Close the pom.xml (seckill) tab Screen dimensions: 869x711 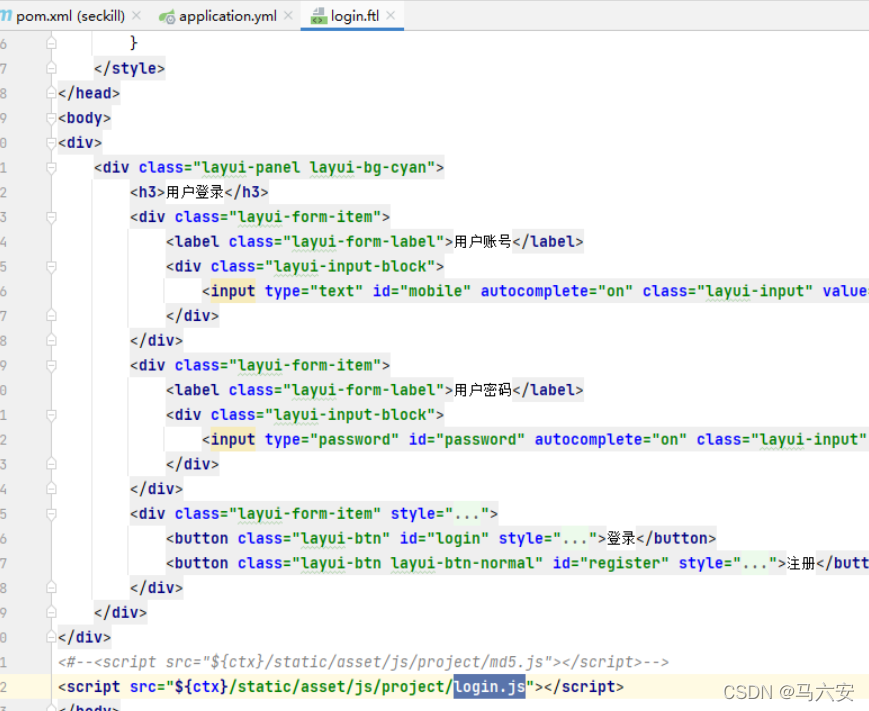137,16
